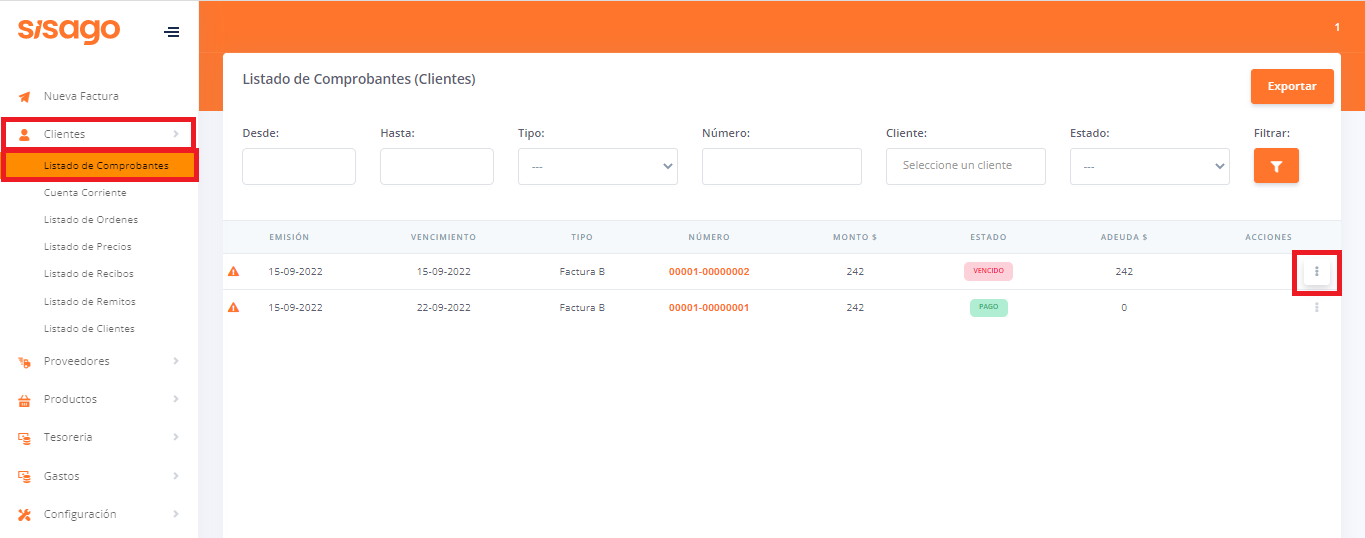Click the Nueva Factura paper plane icon
The image size is (1365, 538).
[25, 97]
